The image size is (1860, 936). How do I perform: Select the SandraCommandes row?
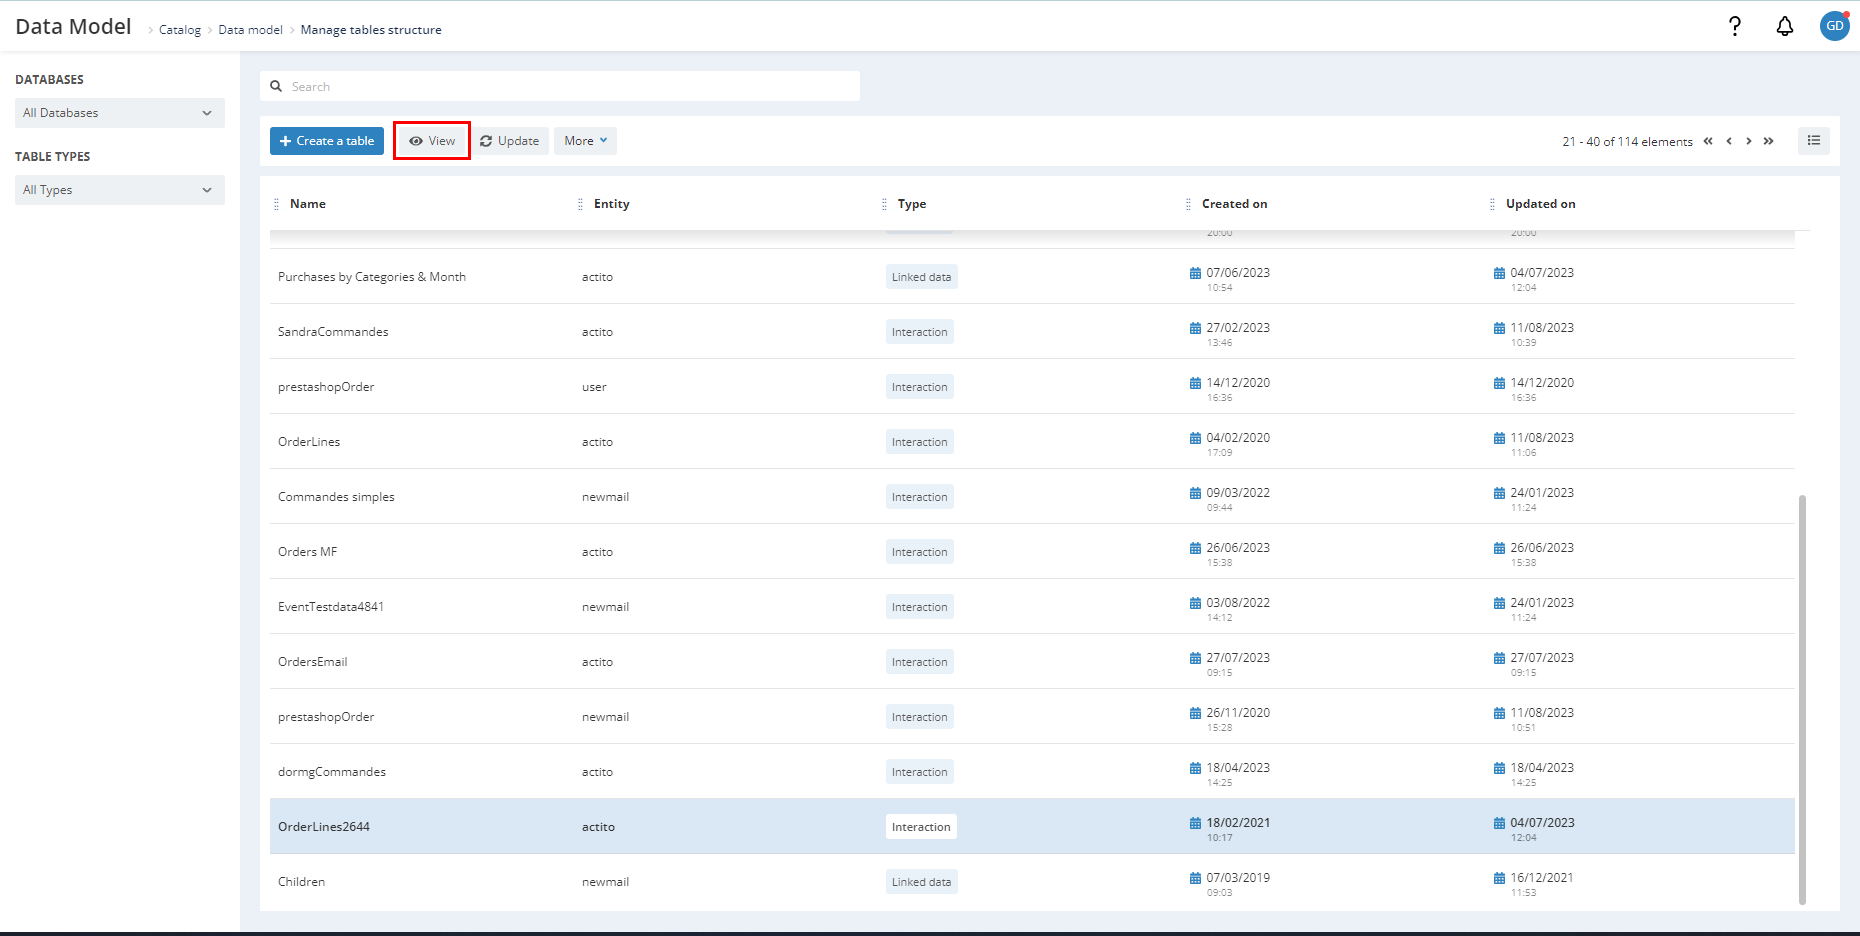coord(1032,332)
